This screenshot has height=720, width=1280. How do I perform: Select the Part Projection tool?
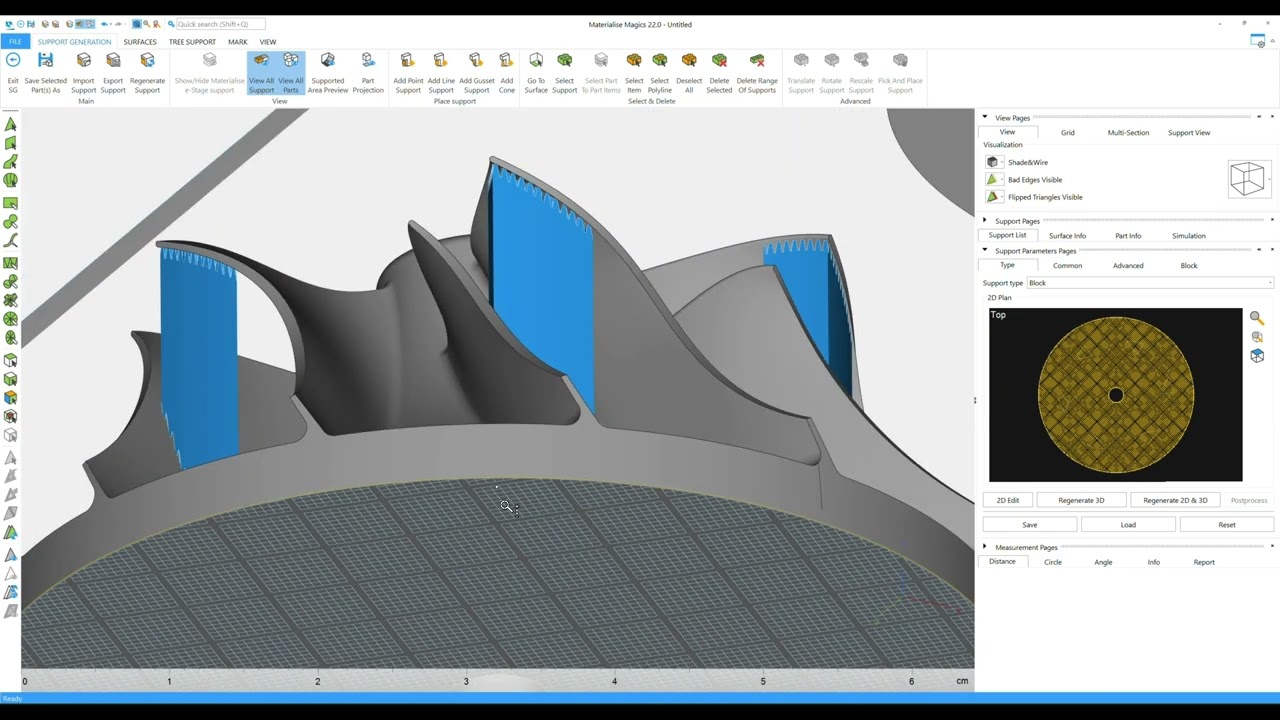click(x=368, y=74)
